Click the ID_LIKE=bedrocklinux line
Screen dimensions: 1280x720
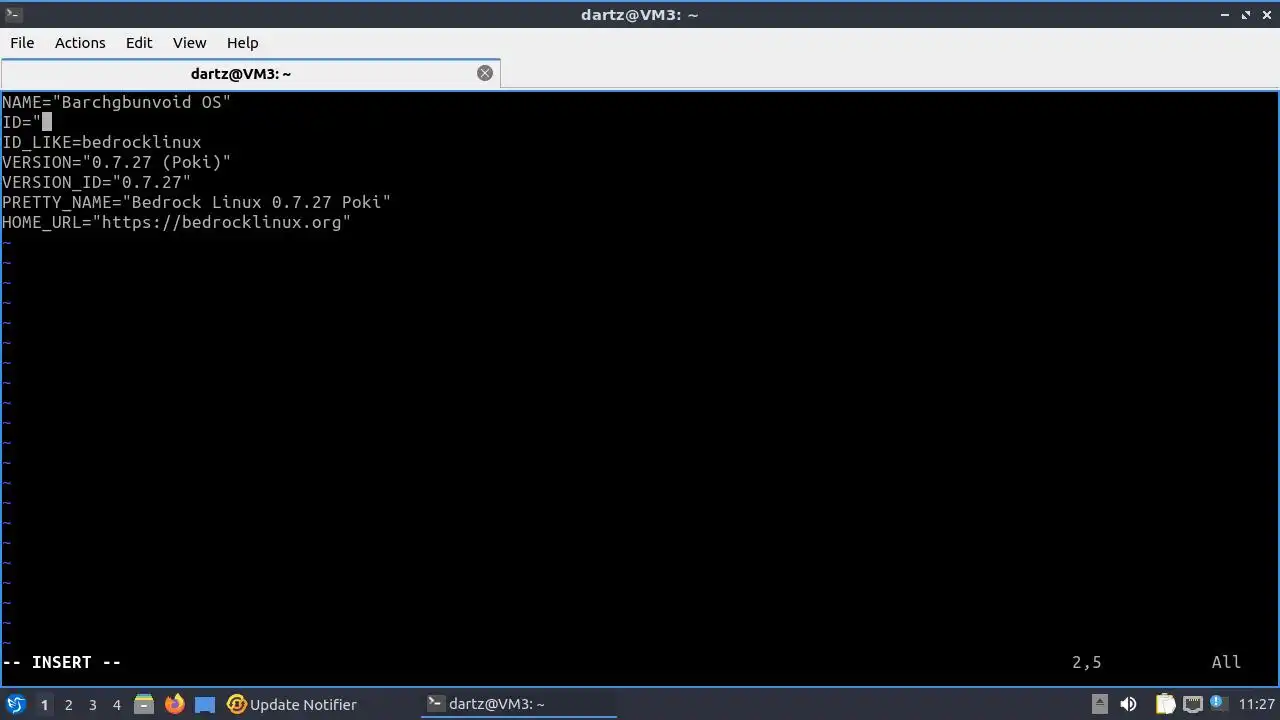(x=102, y=142)
